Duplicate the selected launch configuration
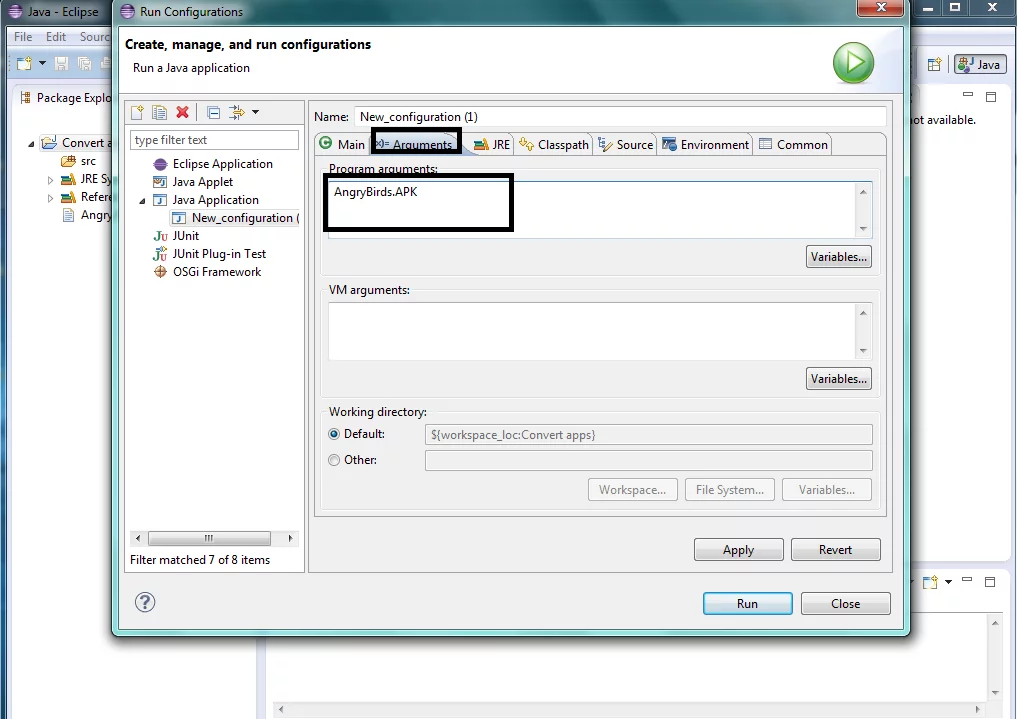 pyautogui.click(x=159, y=112)
